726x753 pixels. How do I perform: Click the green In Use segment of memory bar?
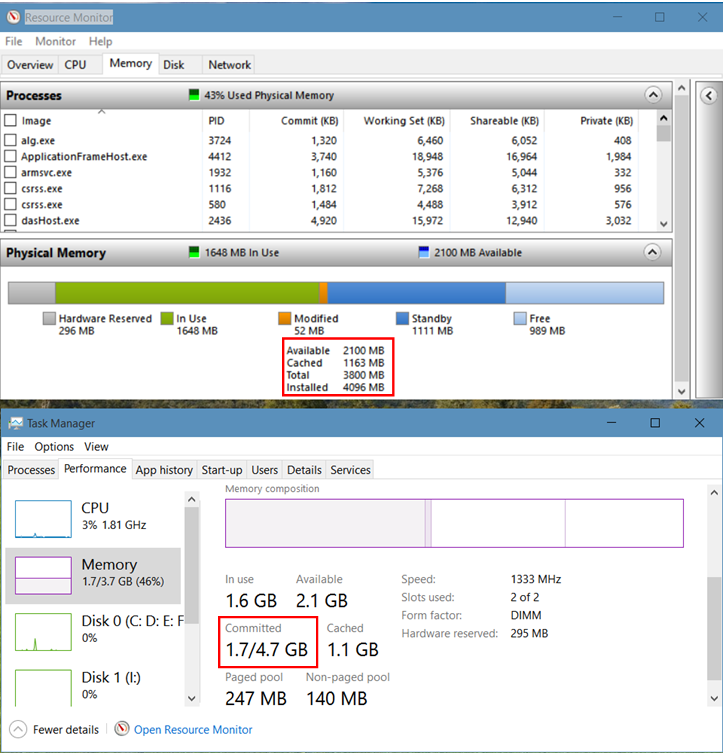187,292
